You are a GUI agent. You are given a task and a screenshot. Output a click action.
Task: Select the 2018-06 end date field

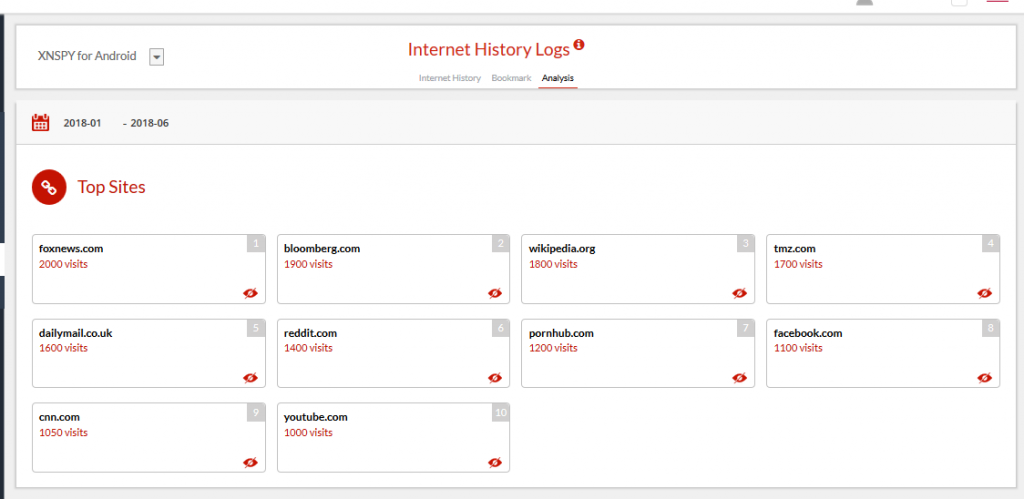tap(150, 123)
